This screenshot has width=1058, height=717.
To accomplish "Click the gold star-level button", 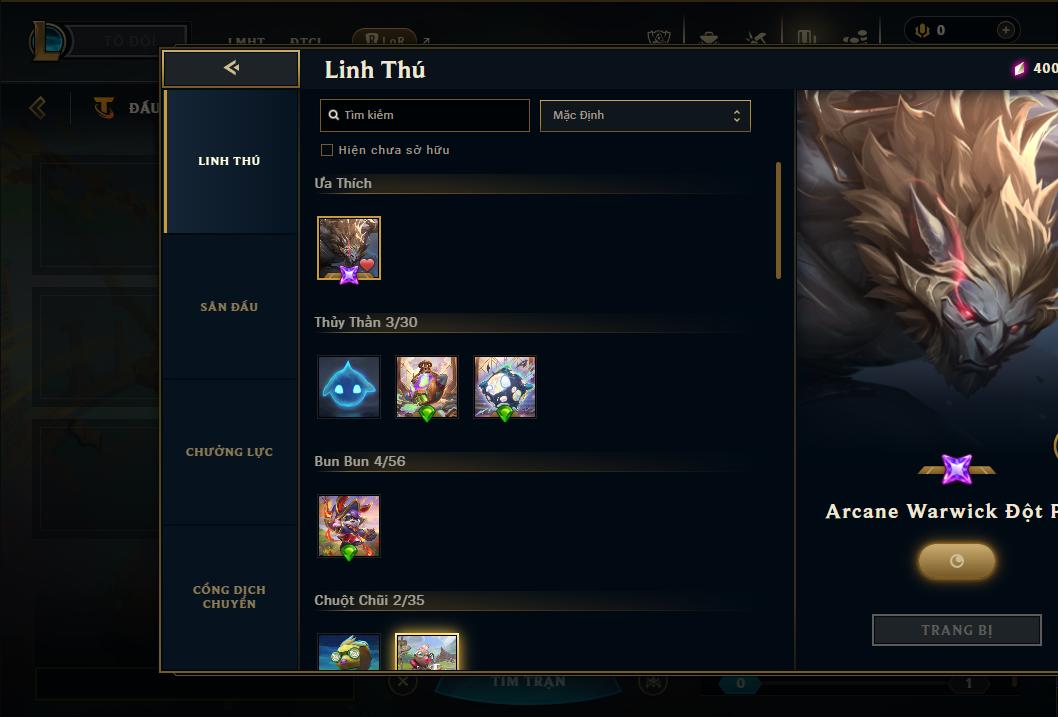I will [956, 562].
